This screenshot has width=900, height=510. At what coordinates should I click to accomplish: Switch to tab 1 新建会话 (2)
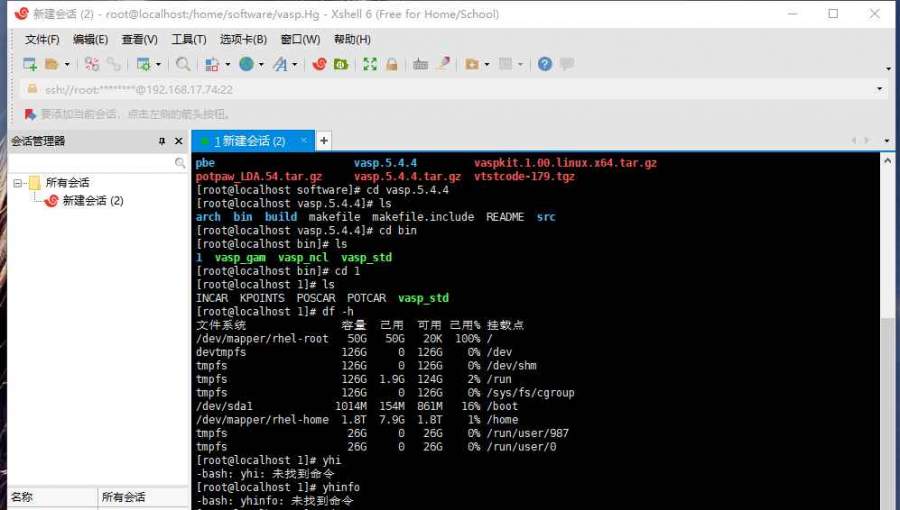[x=250, y=141]
